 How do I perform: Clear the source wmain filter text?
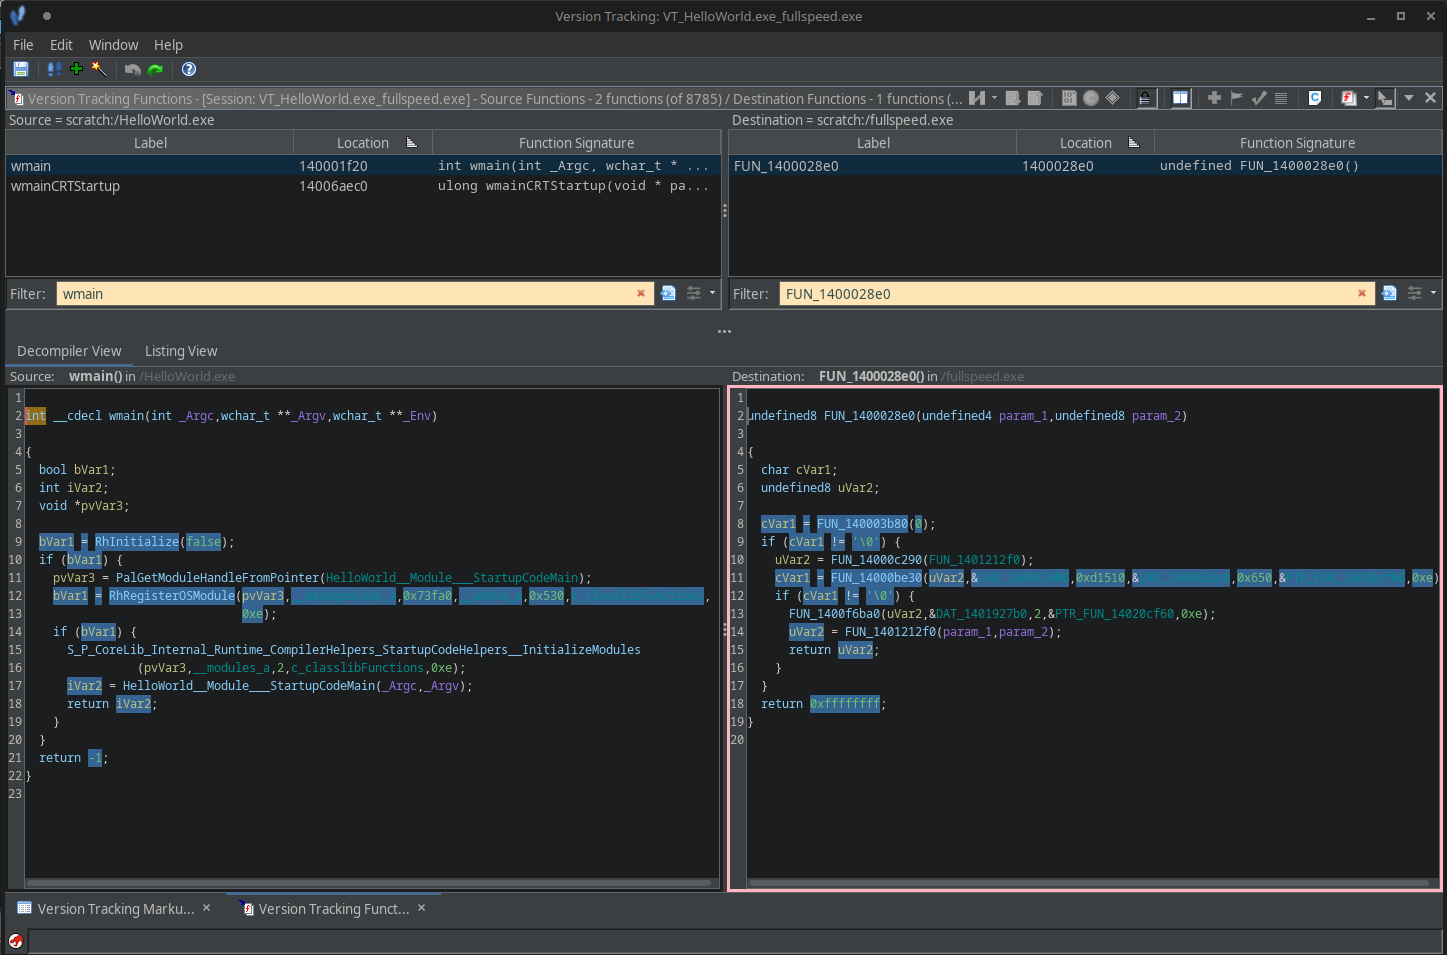641,293
